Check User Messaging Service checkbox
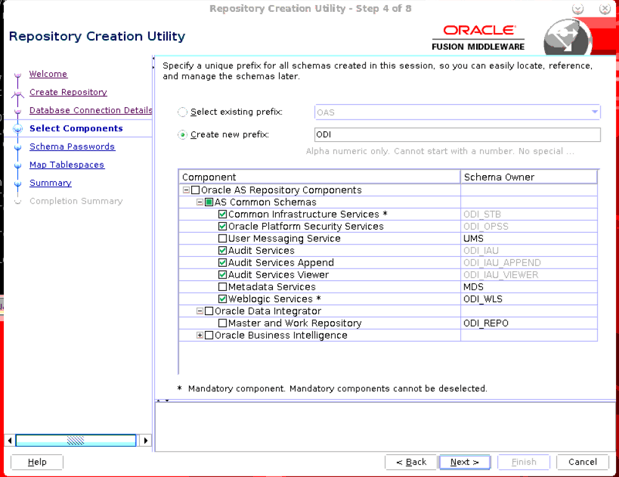Image resolution: width=619 pixels, height=477 pixels. coord(222,238)
